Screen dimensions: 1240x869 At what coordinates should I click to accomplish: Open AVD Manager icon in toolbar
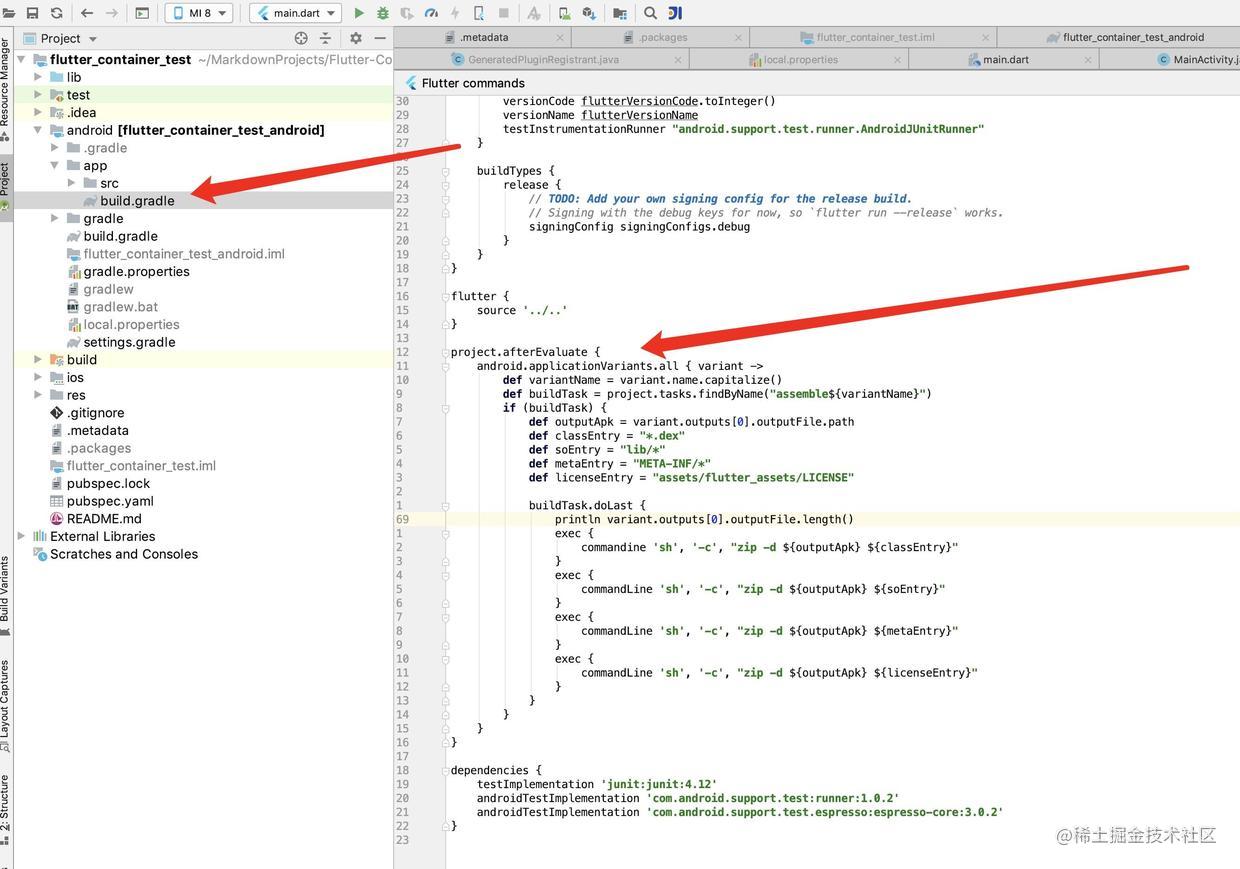(x=564, y=13)
